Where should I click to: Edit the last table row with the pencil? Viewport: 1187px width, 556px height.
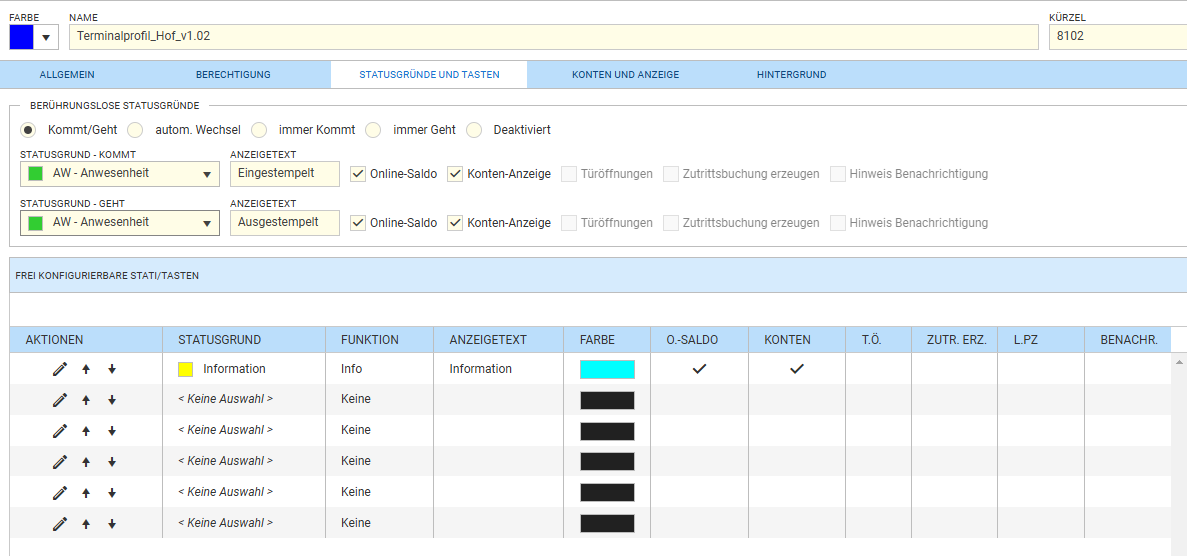(x=60, y=523)
